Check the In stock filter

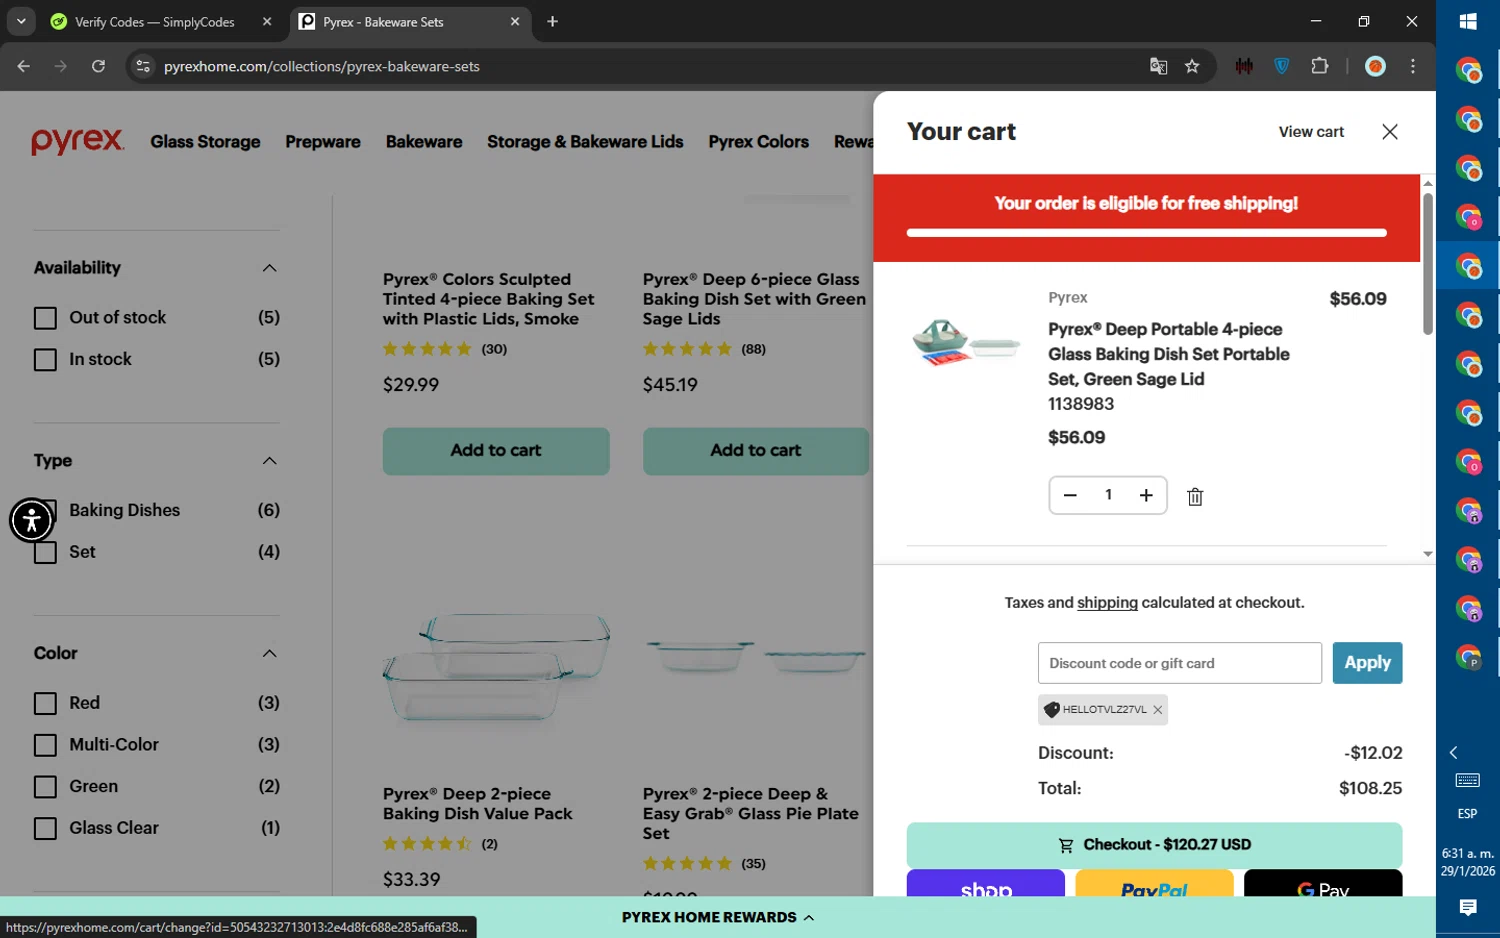(x=45, y=360)
